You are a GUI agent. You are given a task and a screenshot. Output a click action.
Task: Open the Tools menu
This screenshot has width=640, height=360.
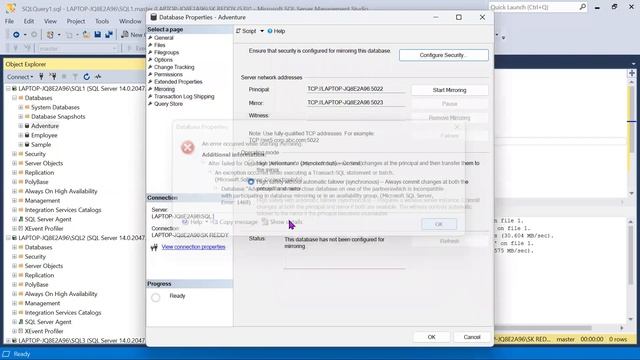point(102,21)
